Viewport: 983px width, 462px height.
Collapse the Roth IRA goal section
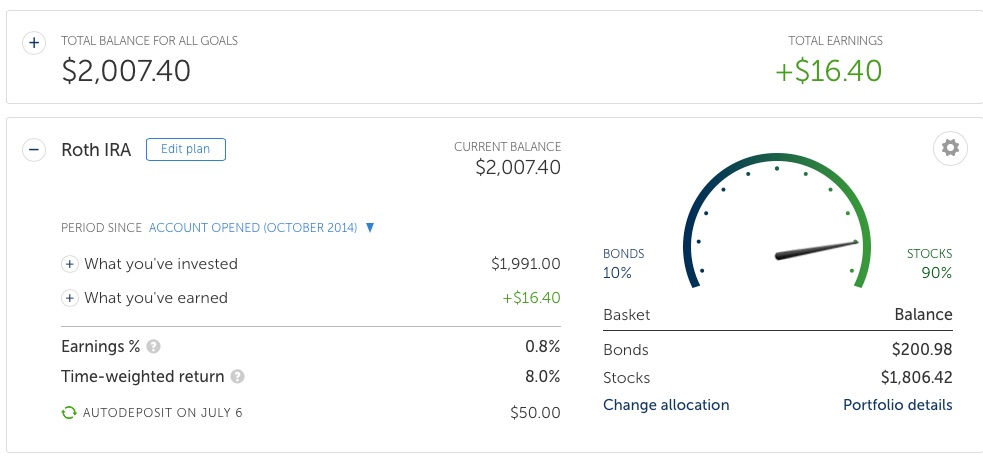coord(34,150)
